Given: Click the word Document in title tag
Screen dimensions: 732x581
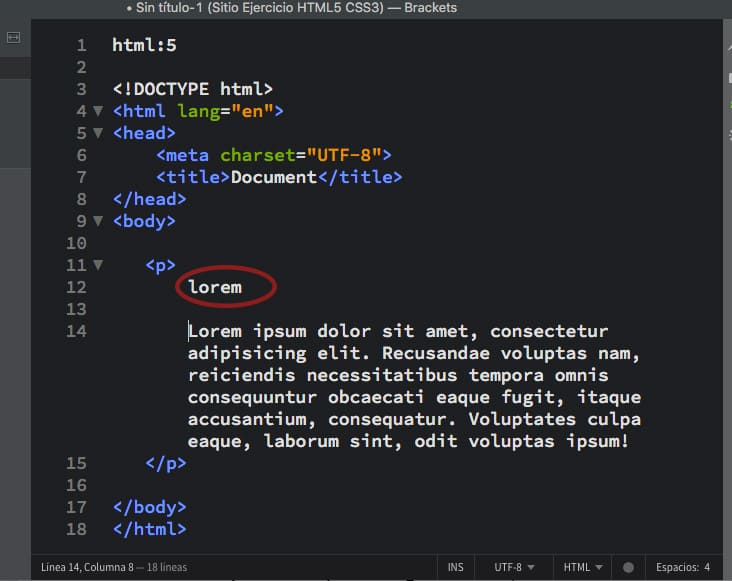Looking at the screenshot, I should click(274, 177).
